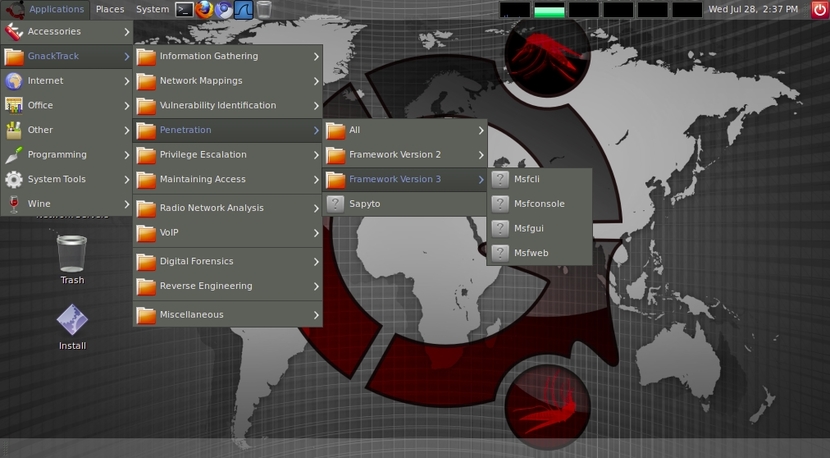Expand the Vulnerability Identification submenu arrow
The height and width of the screenshot is (458, 830).
pyautogui.click(x=316, y=105)
